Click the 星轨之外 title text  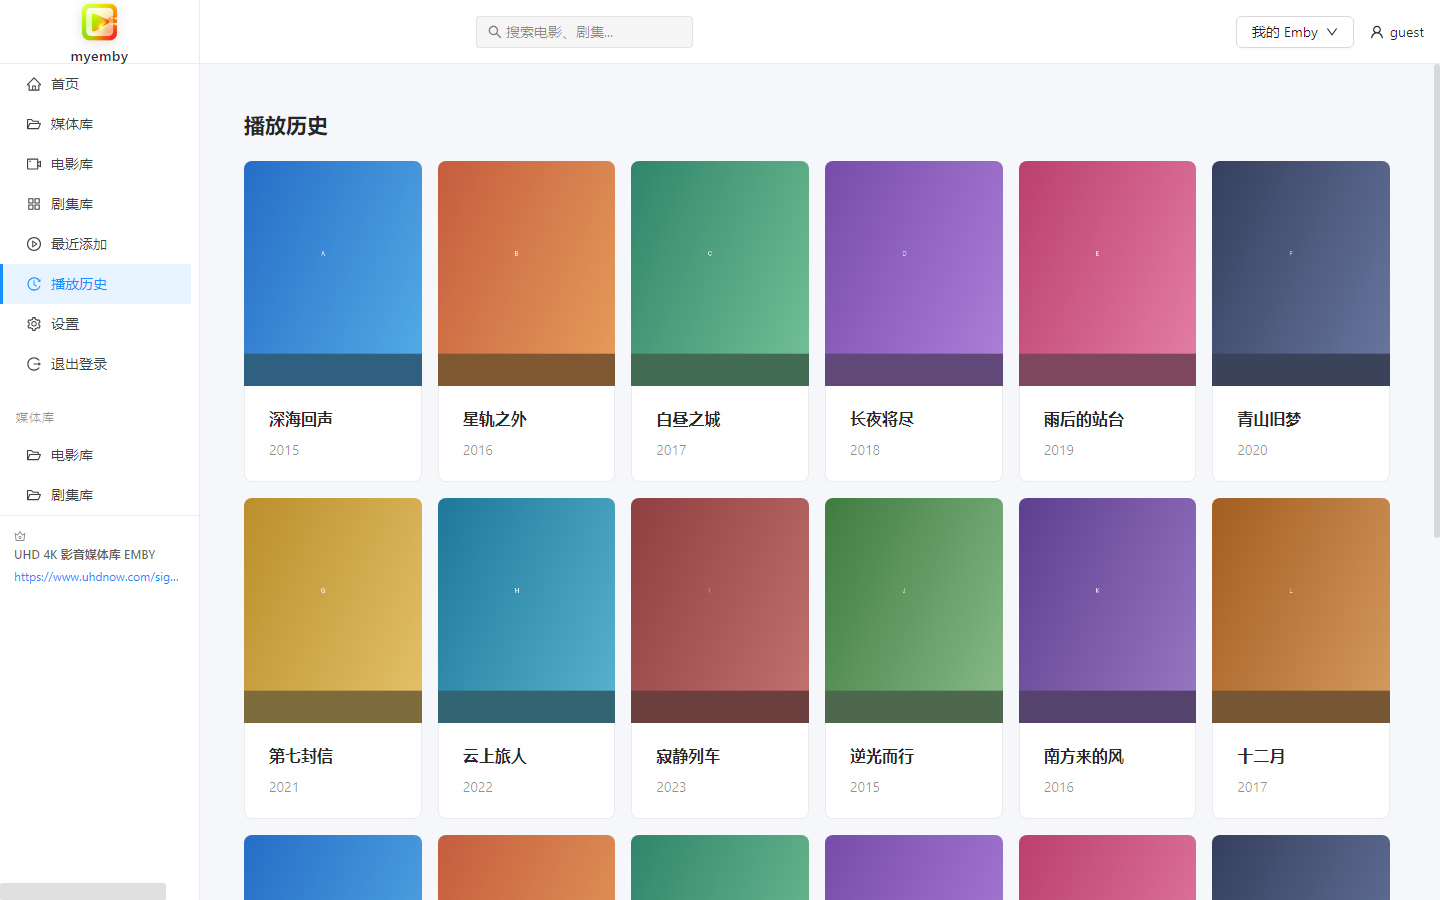coord(495,419)
